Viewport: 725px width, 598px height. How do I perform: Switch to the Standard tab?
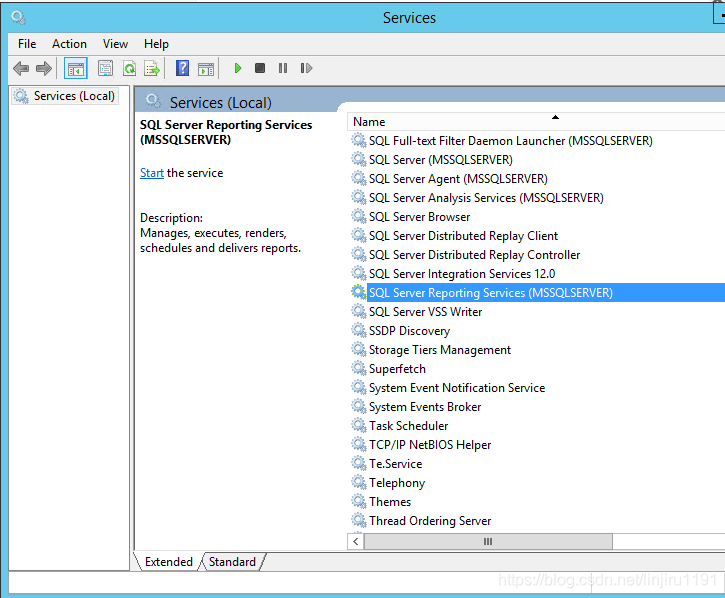coord(232,561)
